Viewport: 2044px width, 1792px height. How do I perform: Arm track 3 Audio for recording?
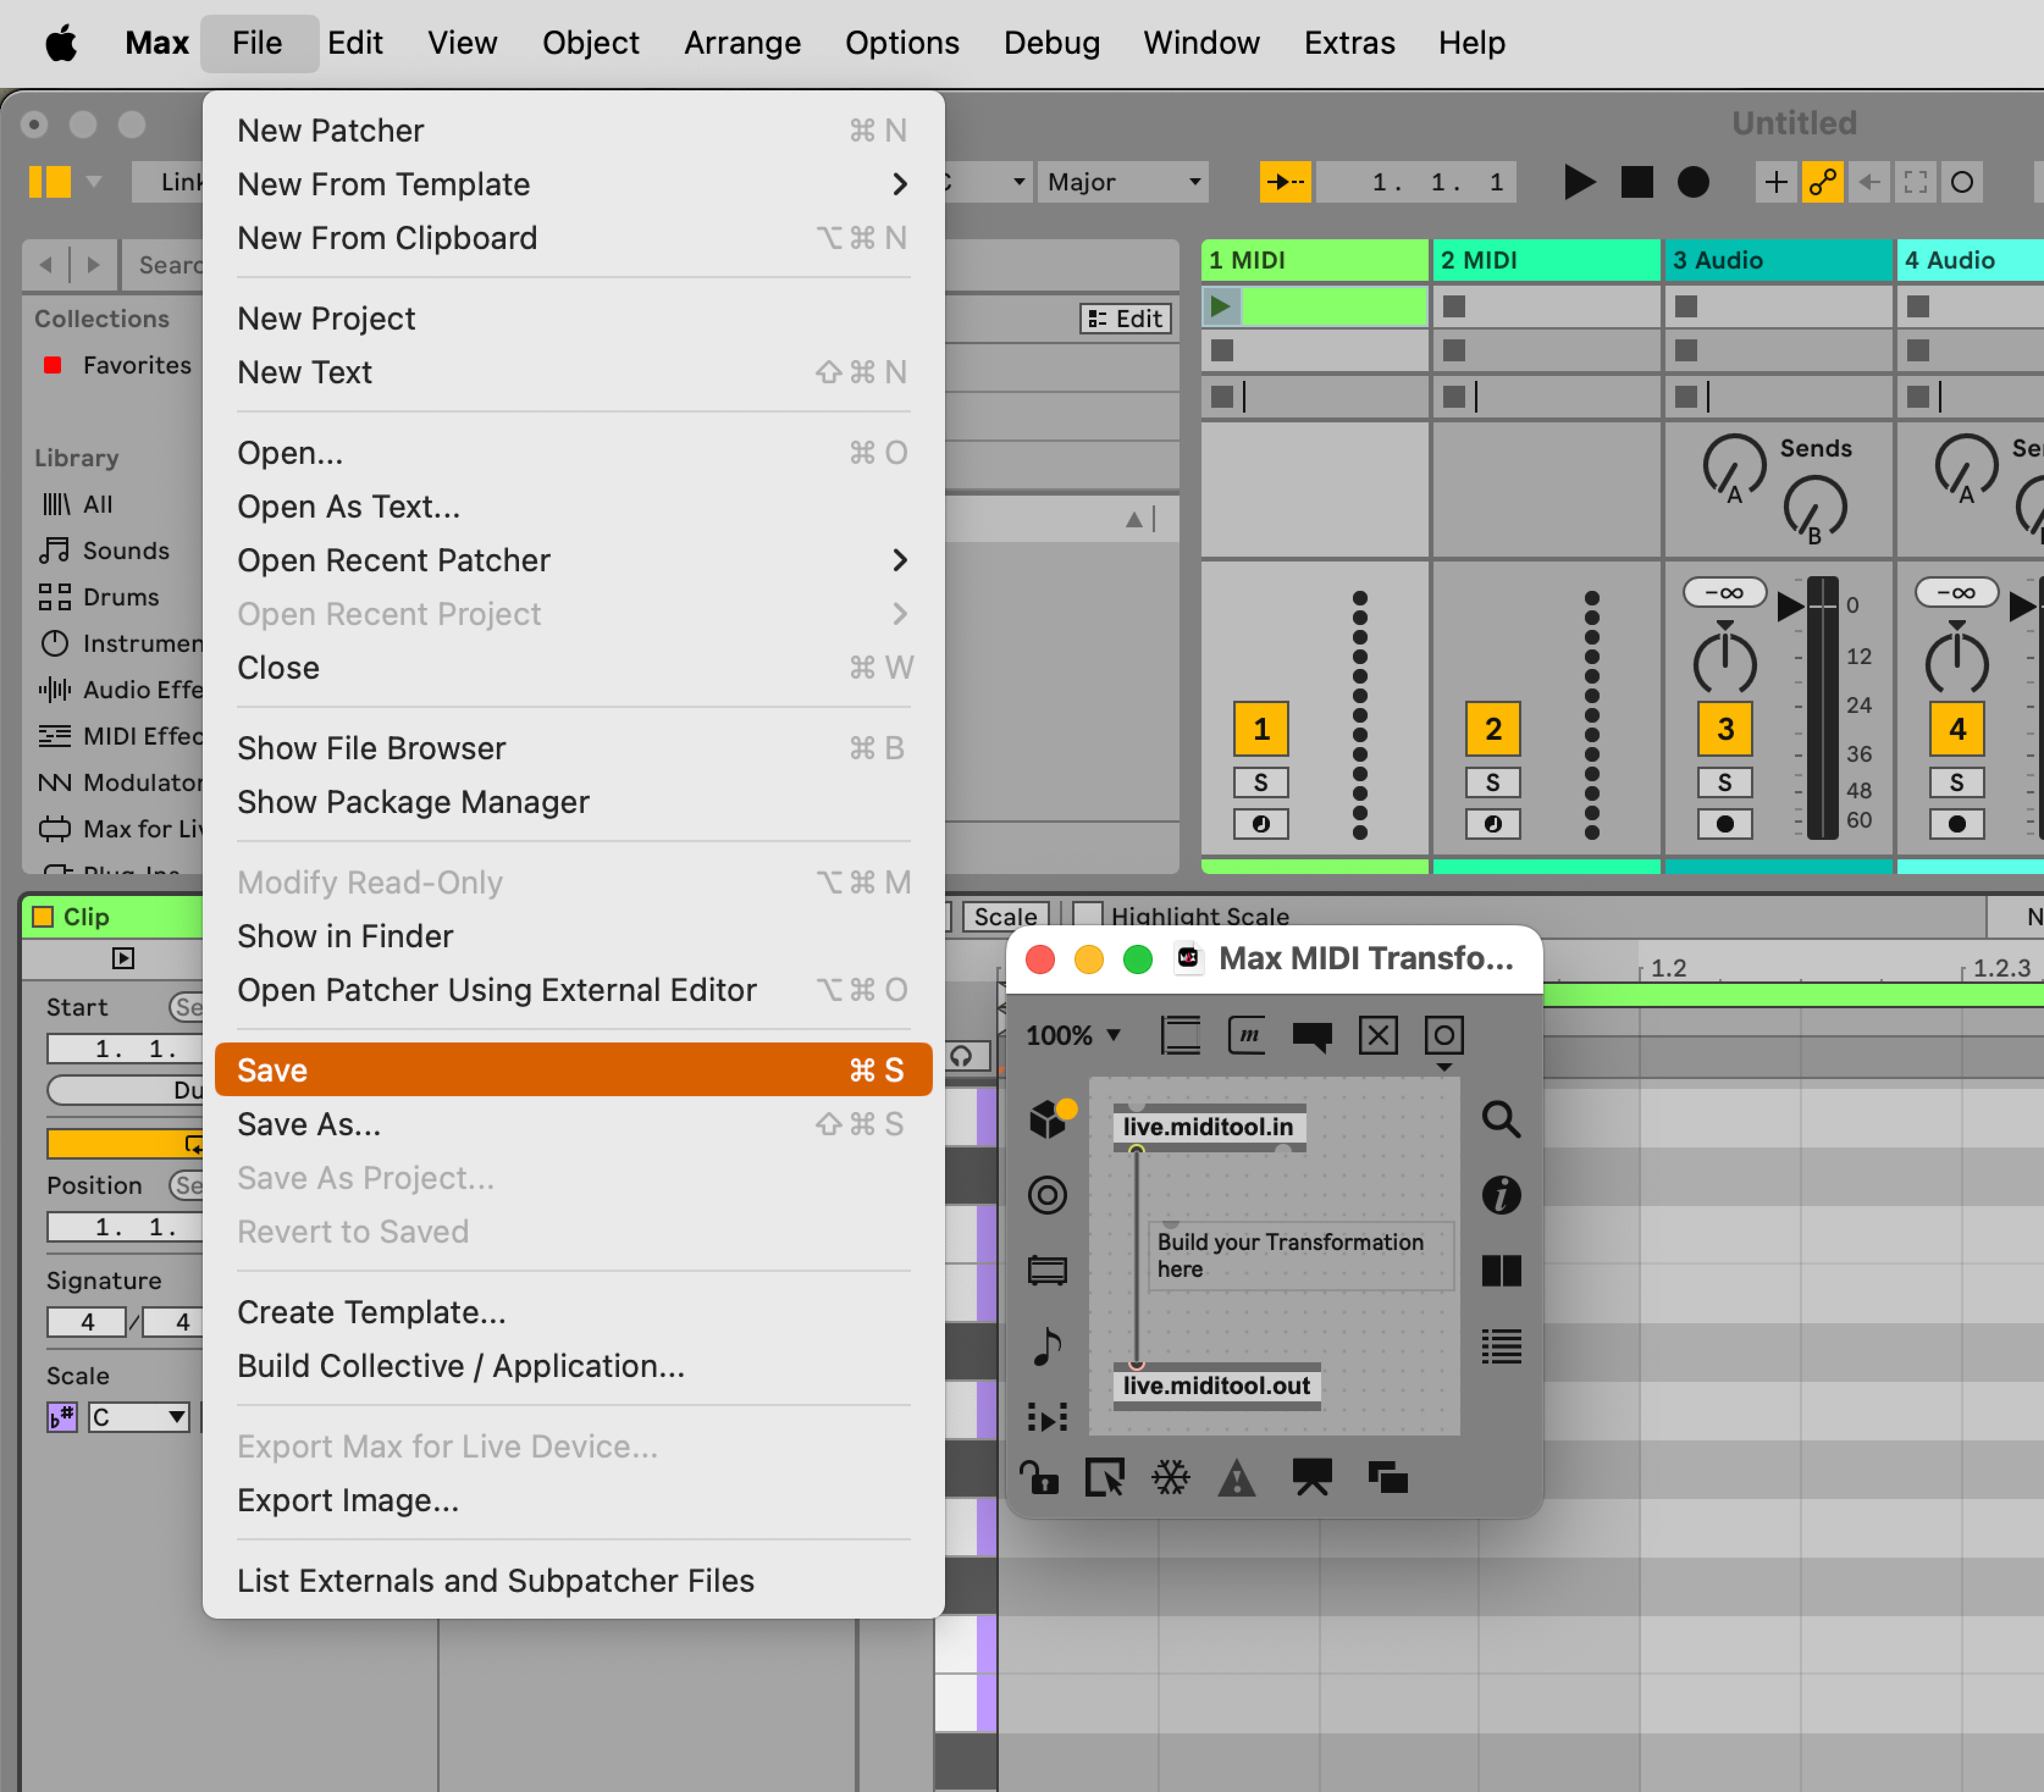pos(1724,824)
